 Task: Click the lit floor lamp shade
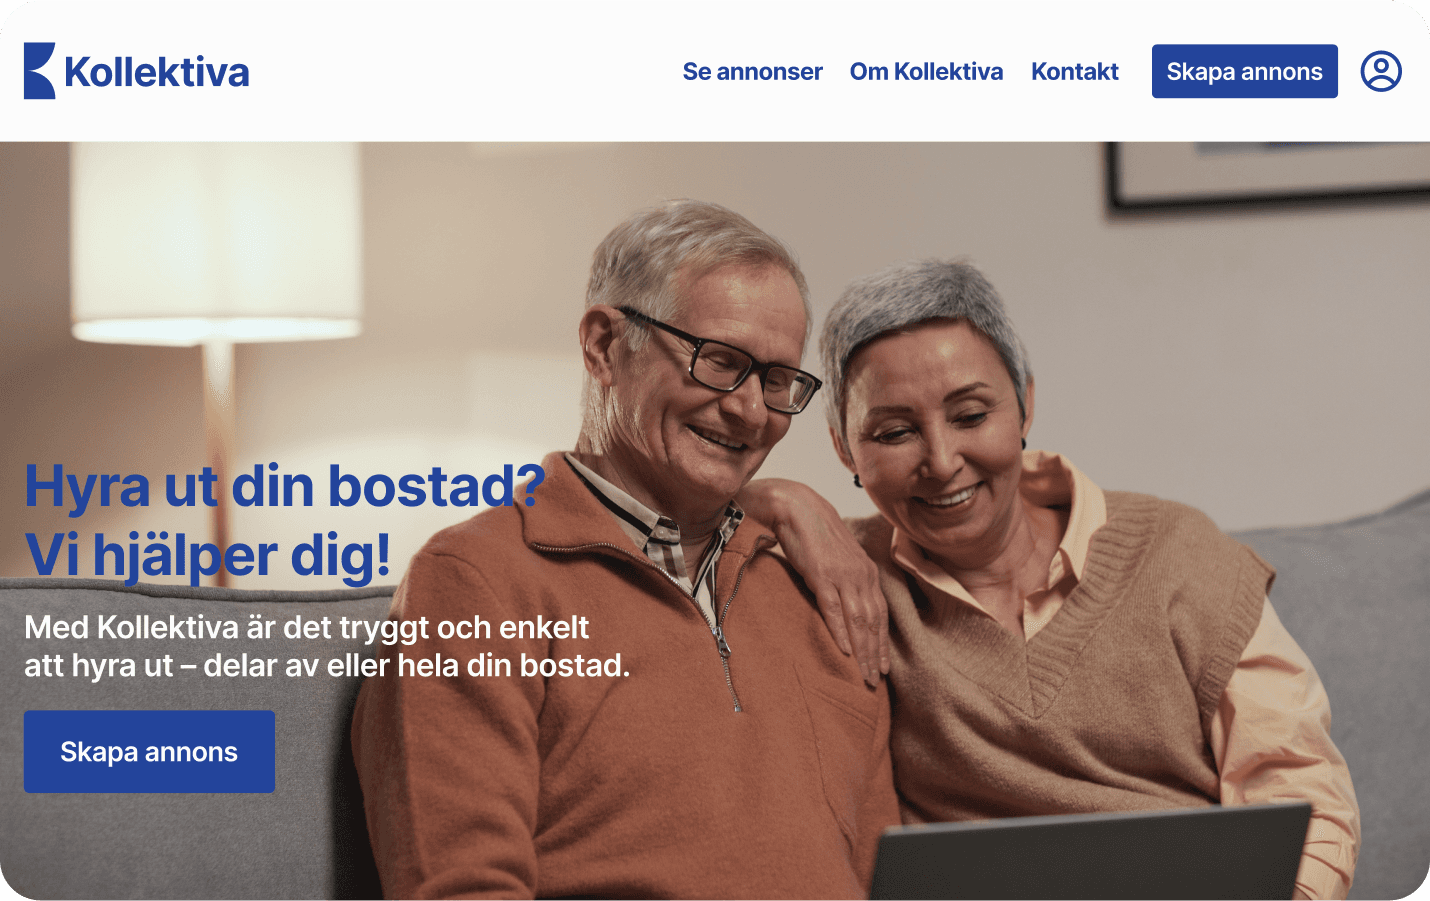click(x=215, y=242)
